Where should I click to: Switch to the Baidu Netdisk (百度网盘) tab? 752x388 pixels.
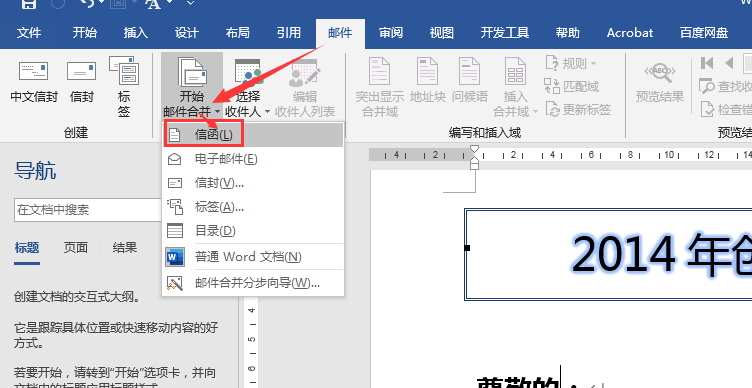(704, 33)
